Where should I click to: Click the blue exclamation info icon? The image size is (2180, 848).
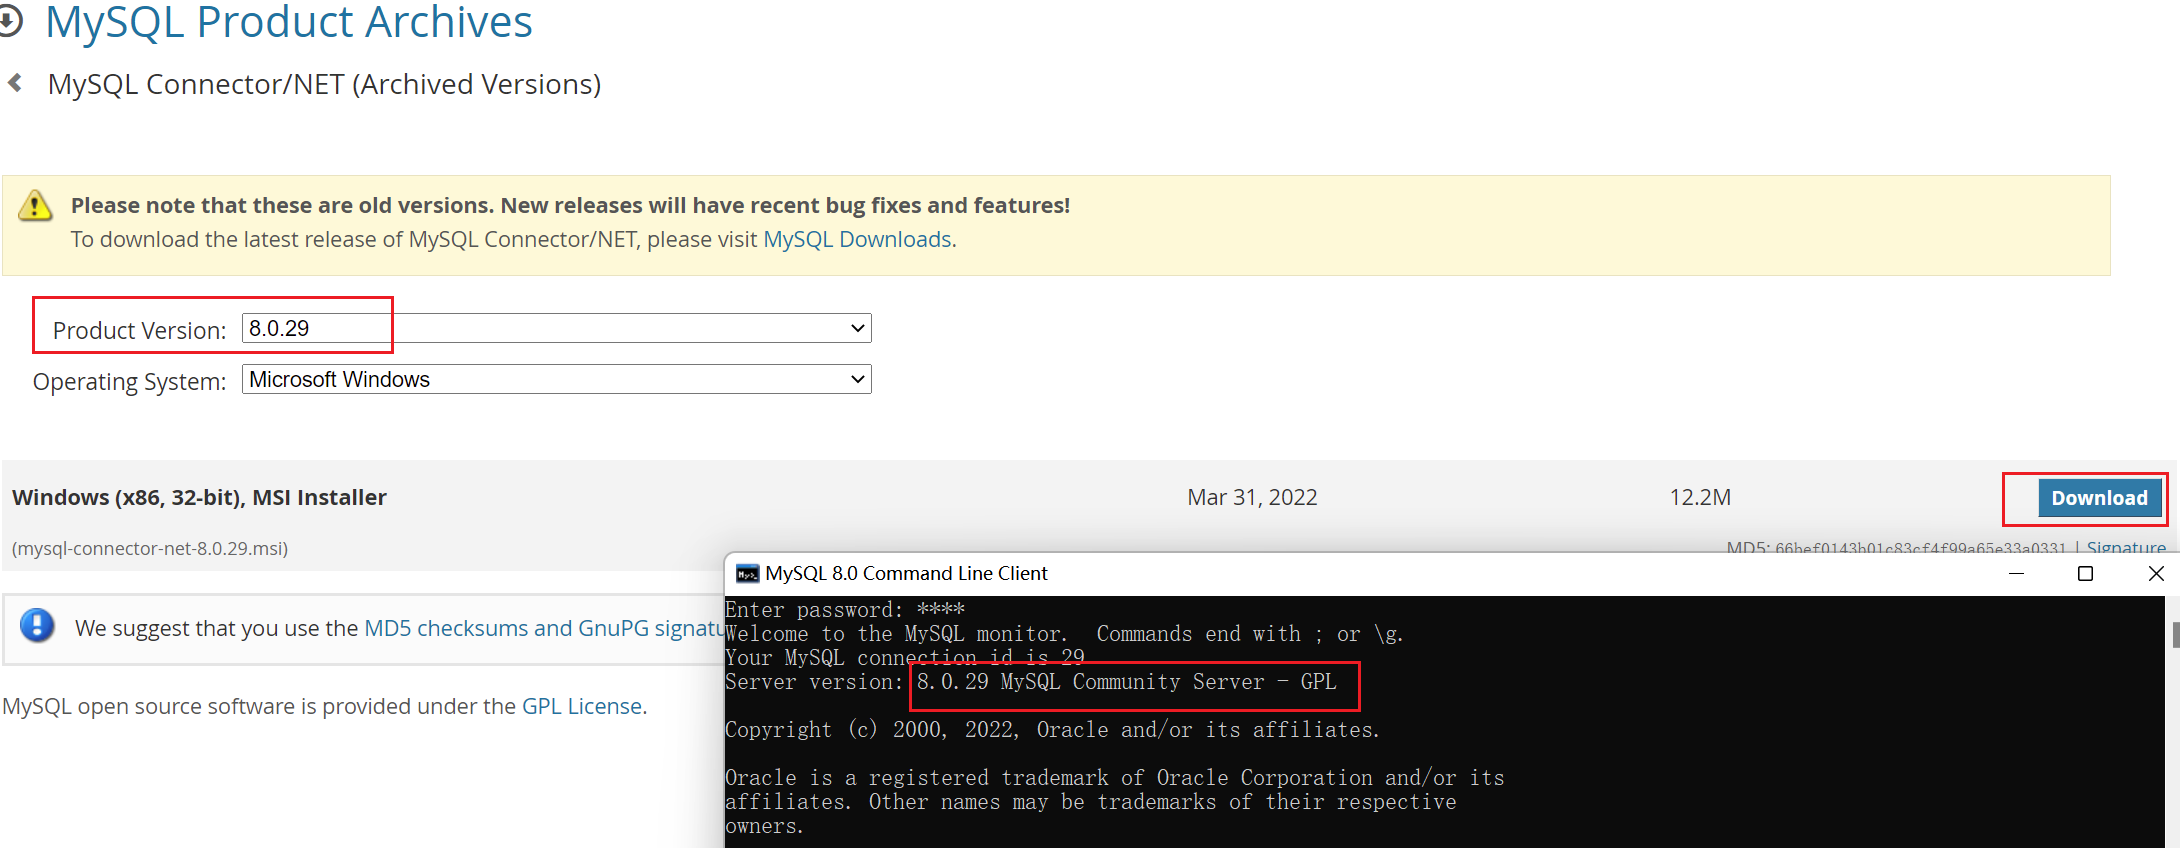point(37,626)
